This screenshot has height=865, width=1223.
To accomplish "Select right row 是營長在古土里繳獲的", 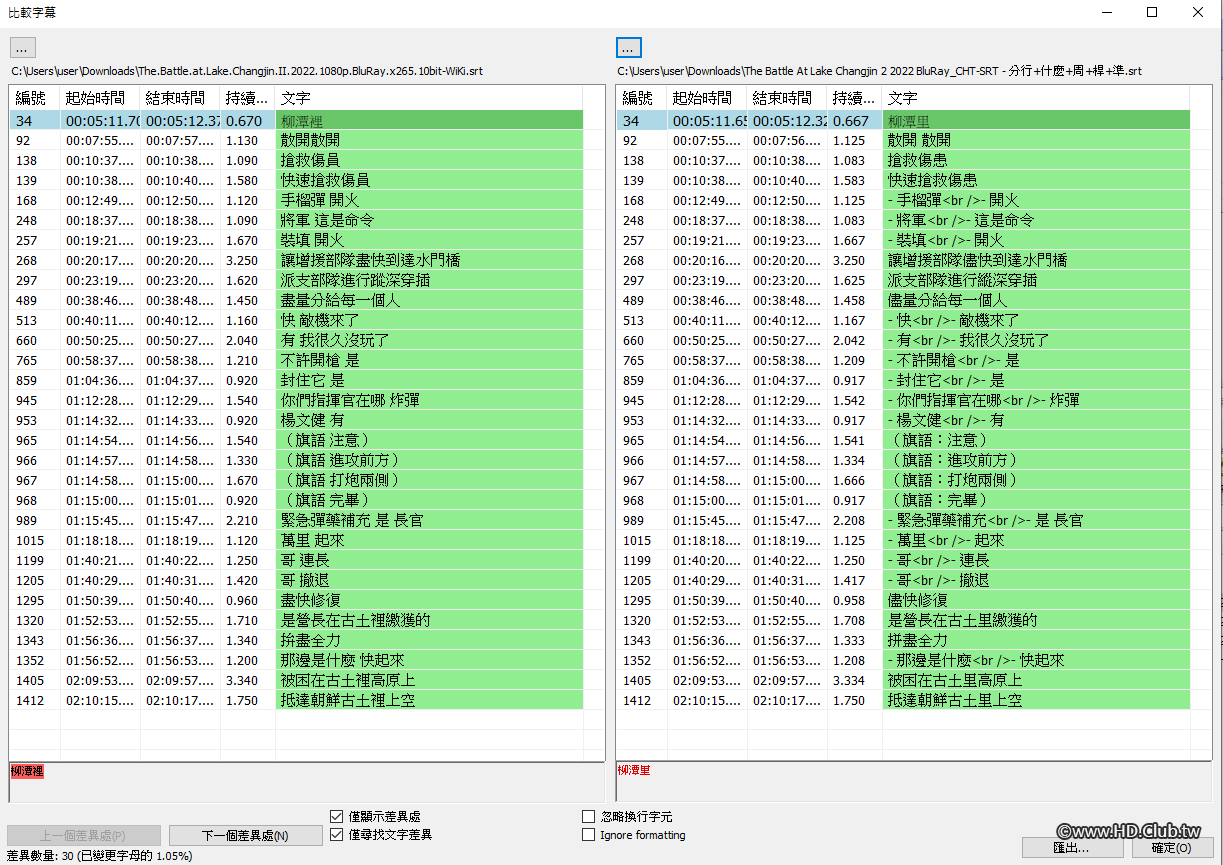I will pyautogui.click(x=903, y=620).
